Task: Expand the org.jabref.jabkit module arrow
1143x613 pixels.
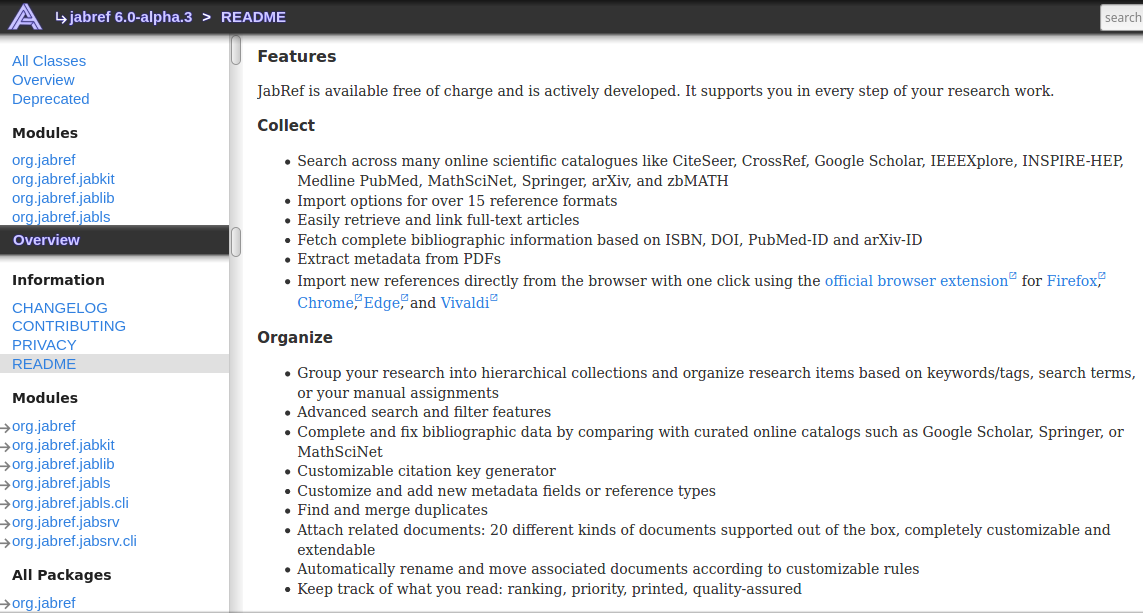Action: click(x=6, y=447)
